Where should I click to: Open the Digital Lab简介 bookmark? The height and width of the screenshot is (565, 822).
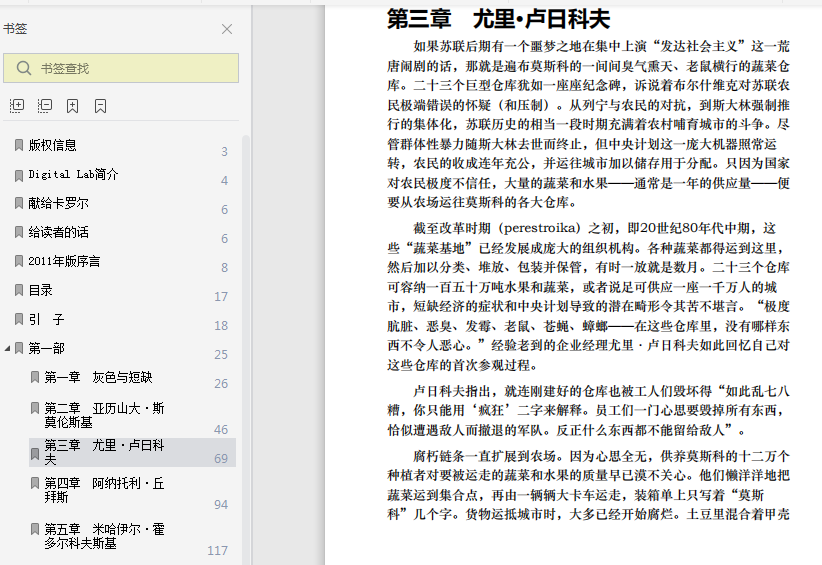[x=73, y=174]
